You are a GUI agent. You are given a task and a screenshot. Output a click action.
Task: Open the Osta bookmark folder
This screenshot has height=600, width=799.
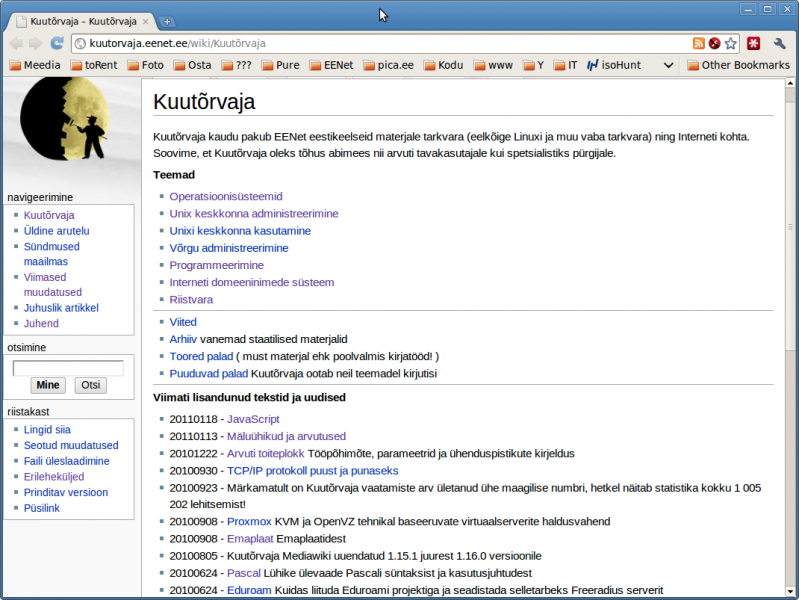click(x=193, y=65)
